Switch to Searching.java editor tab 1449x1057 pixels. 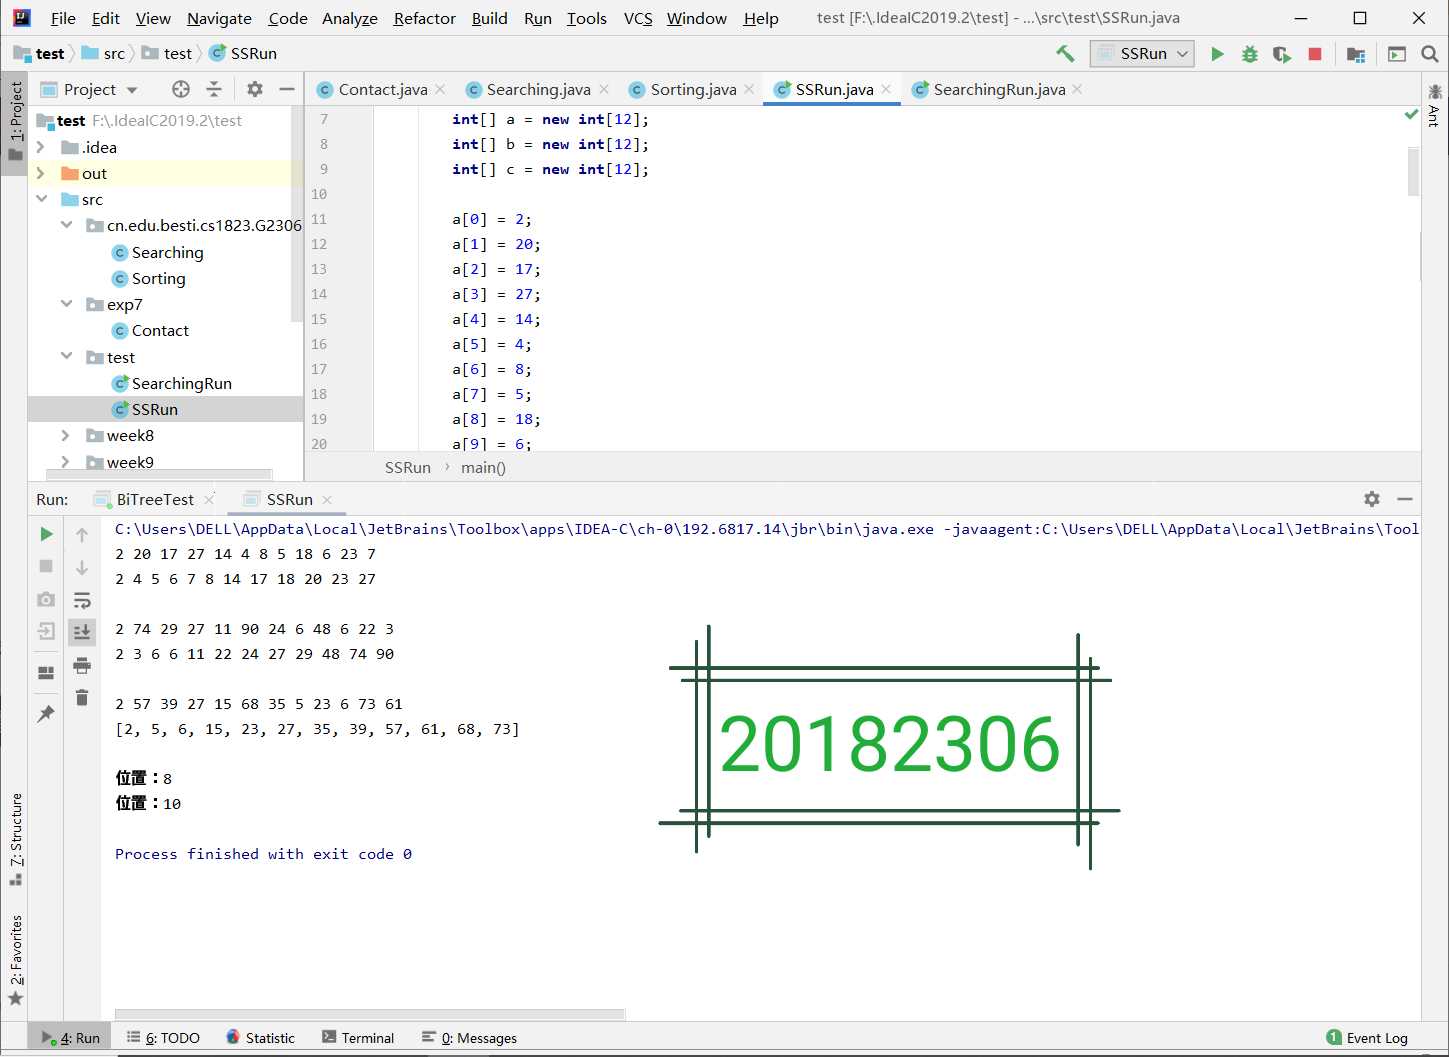(x=538, y=89)
